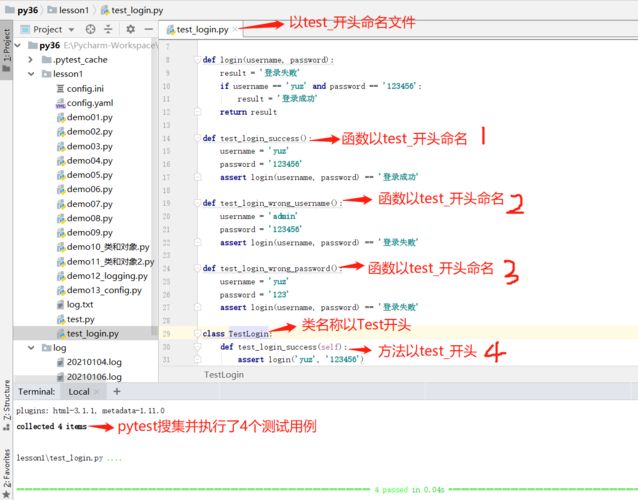The height and width of the screenshot is (500, 638).
Task: Click the log.txt file icon
Action: [60, 304]
